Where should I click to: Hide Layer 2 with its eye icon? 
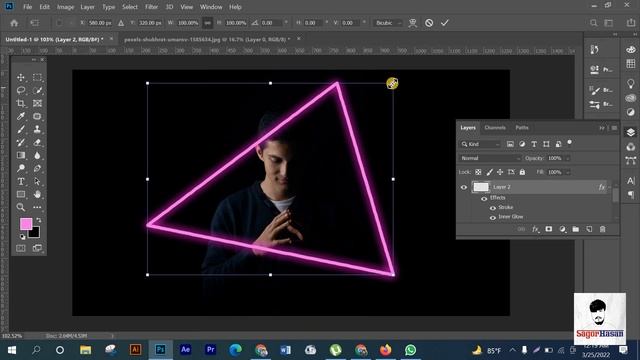464,187
